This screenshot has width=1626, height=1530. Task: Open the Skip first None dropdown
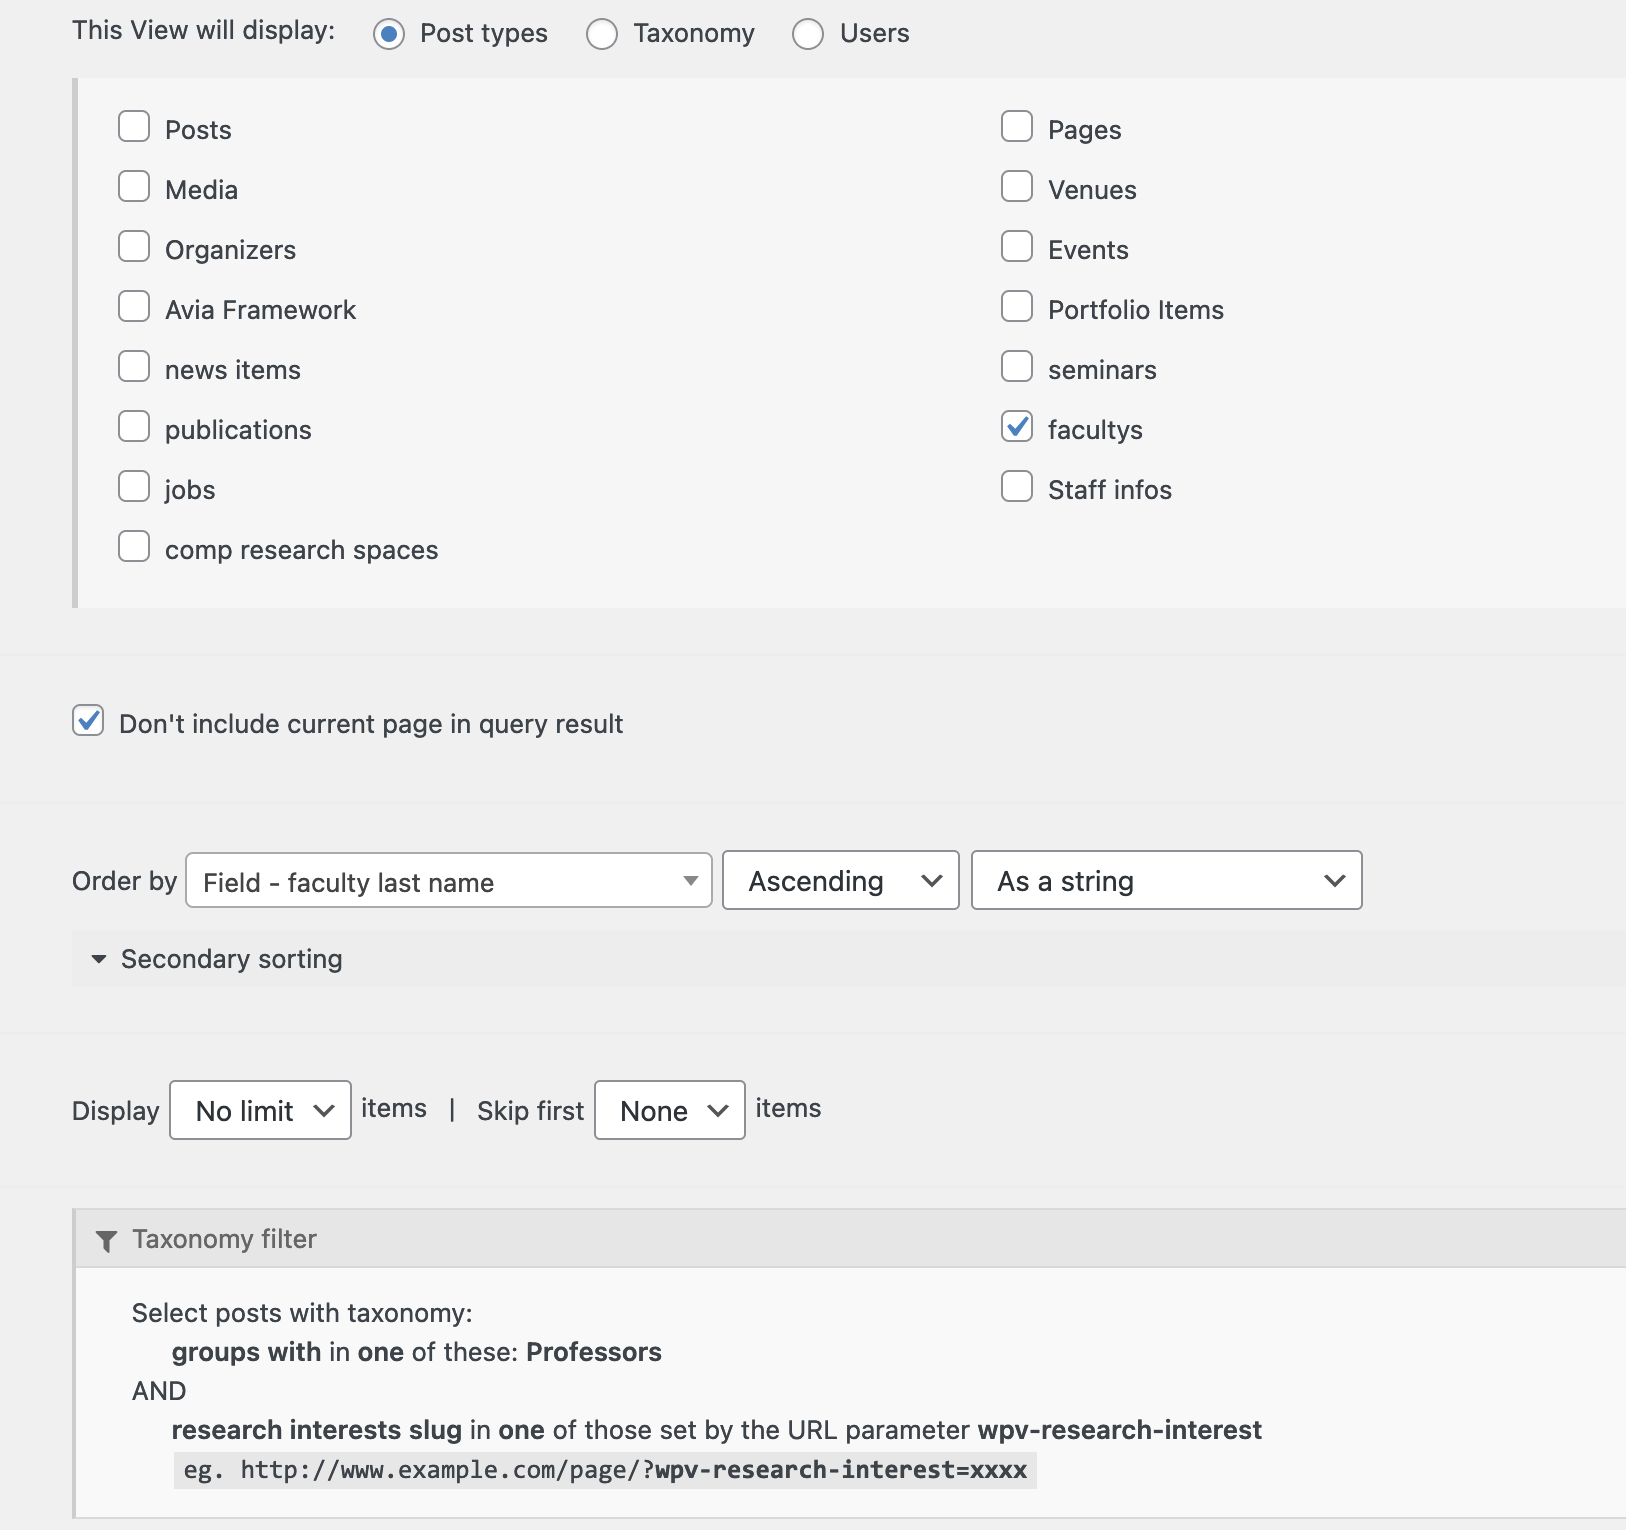[670, 1110]
